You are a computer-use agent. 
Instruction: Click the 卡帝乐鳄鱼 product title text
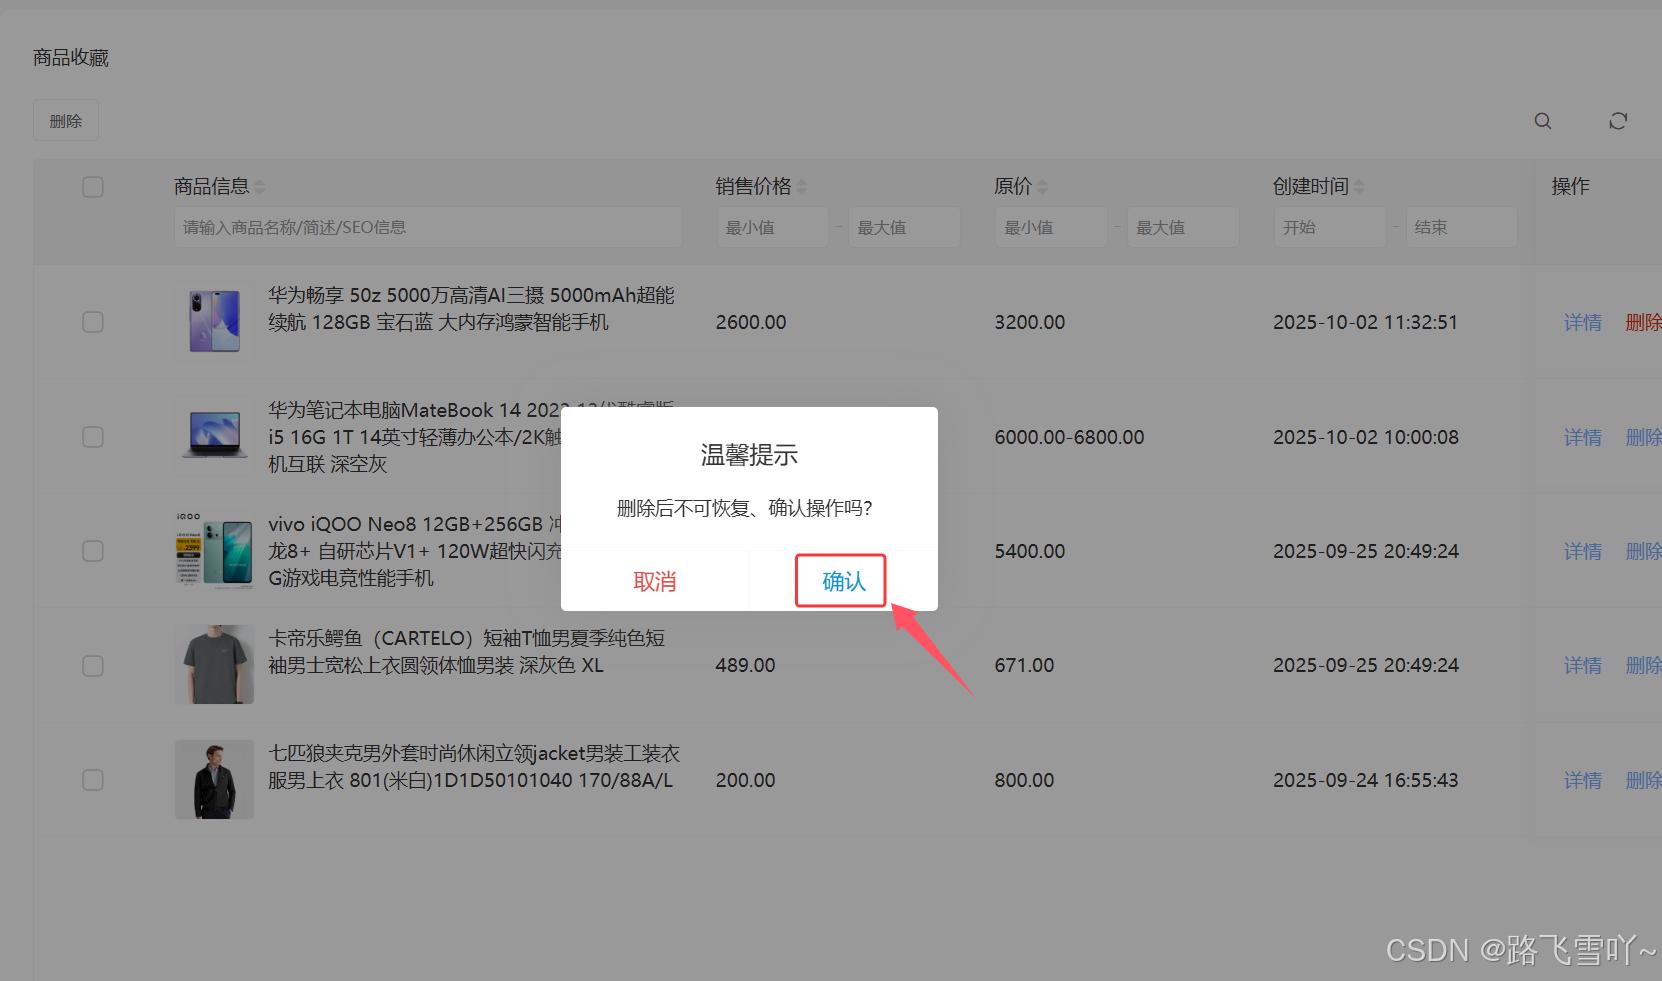coord(467,652)
